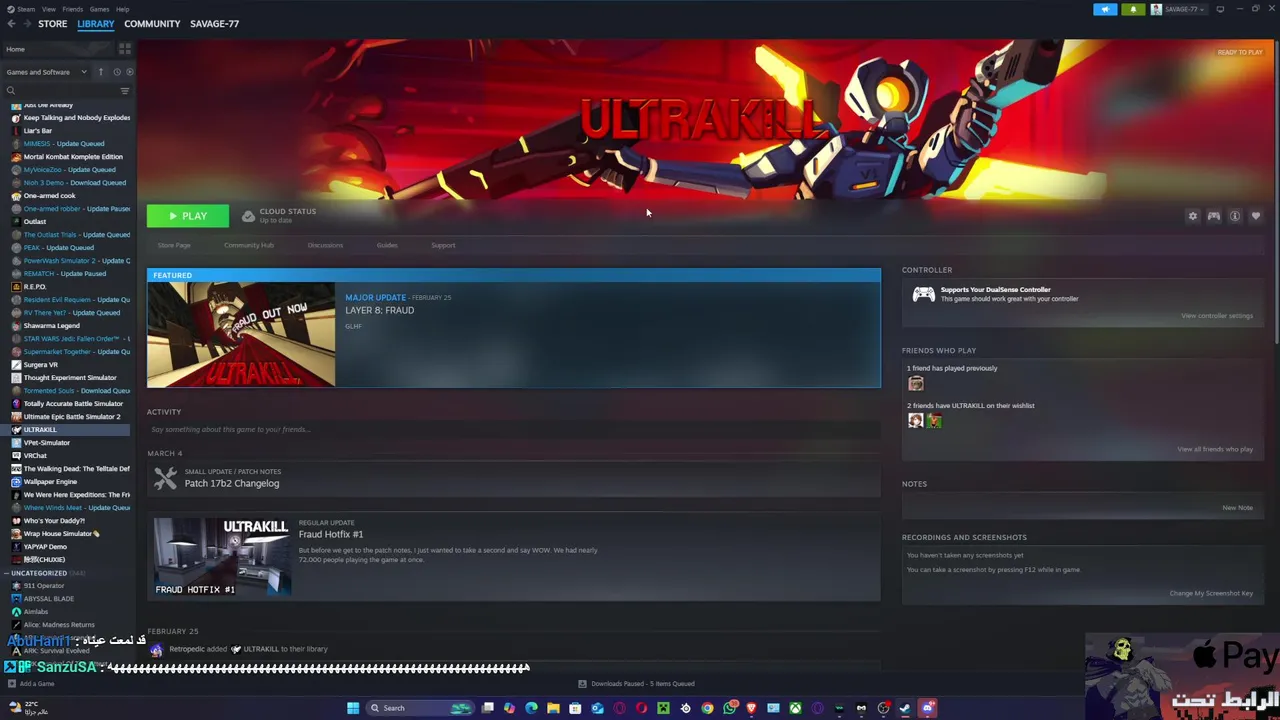
Task: Toggle ready-to-play filter icon
Action: 129,72
